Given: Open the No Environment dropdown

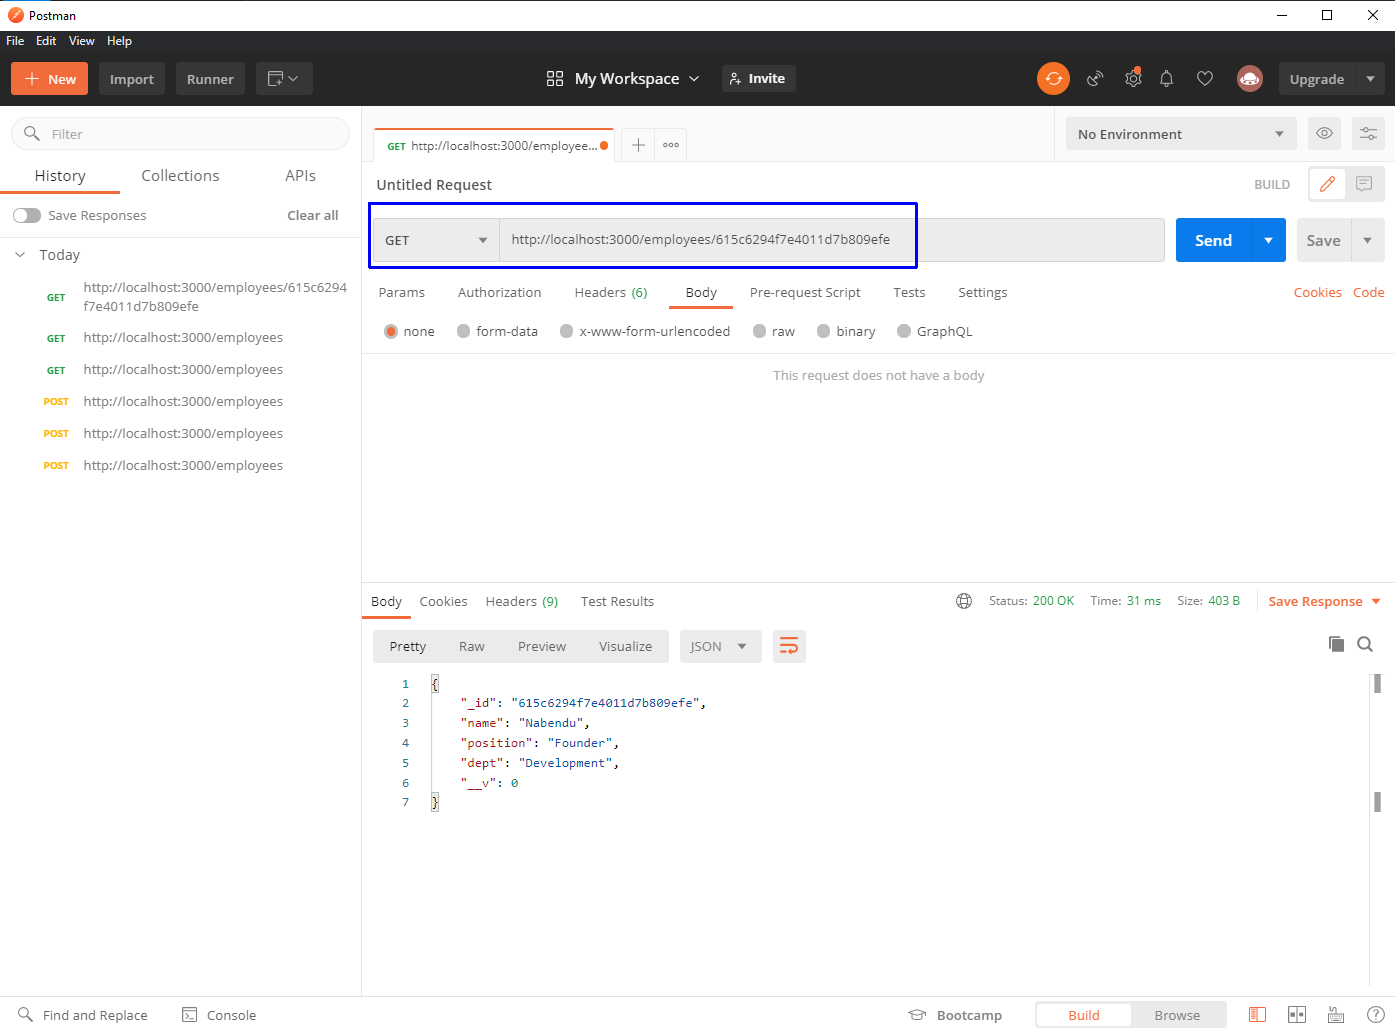Looking at the screenshot, I should (x=1181, y=134).
